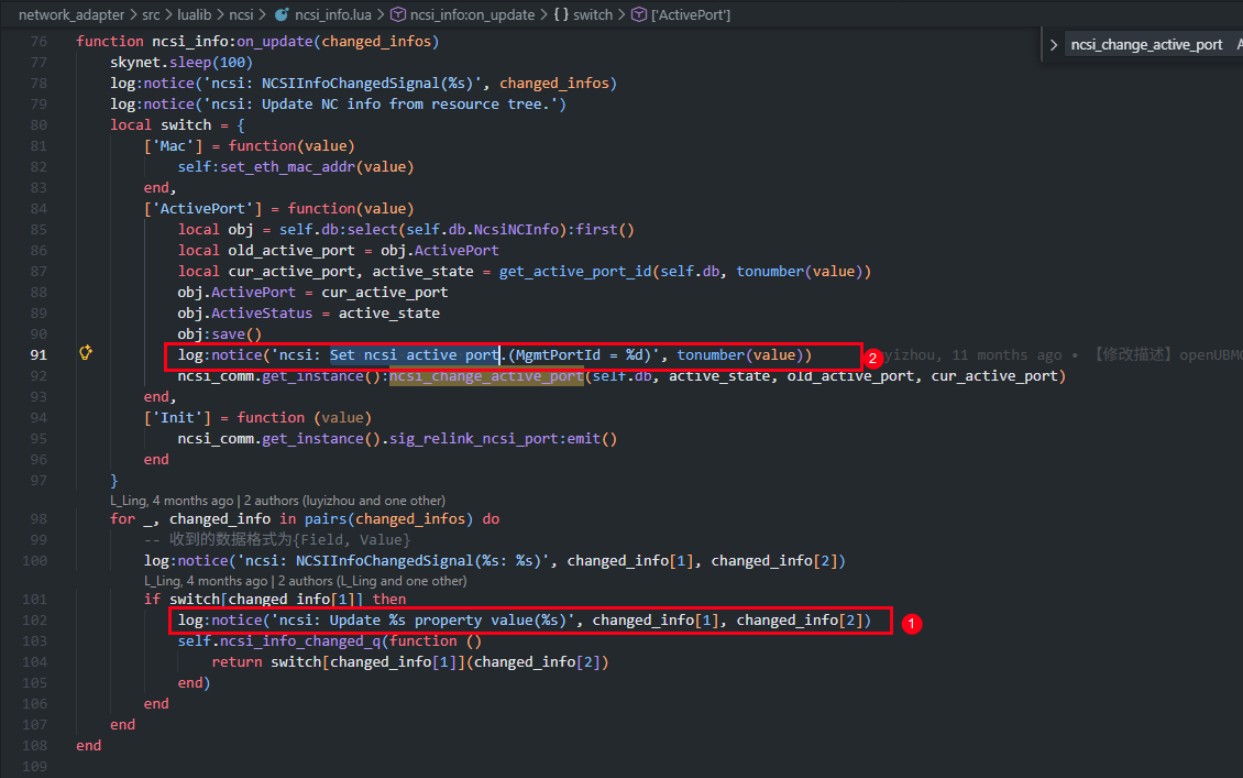Viewport: 1243px width, 778px height.
Task: Click the braces icon before switch breadcrumb
Action: [559, 15]
